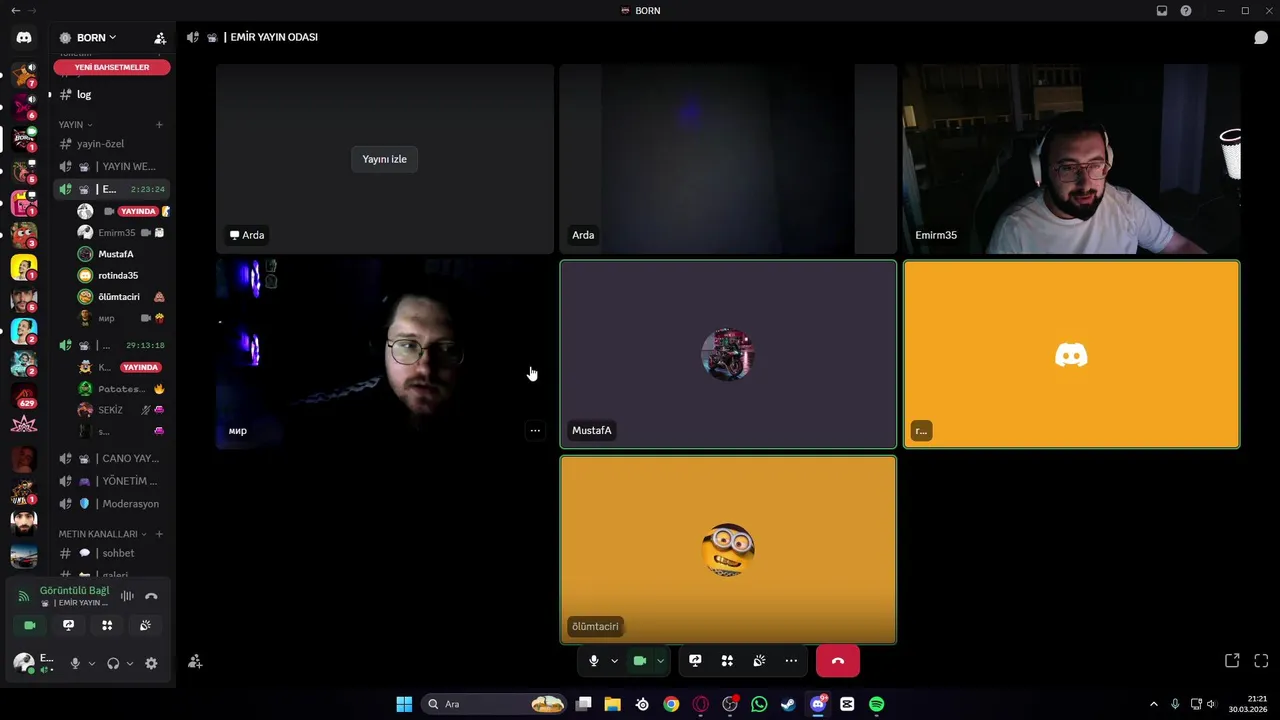1280x720 pixels.
Task: Open more options ellipsis in call toolbar
Action: (x=791, y=661)
